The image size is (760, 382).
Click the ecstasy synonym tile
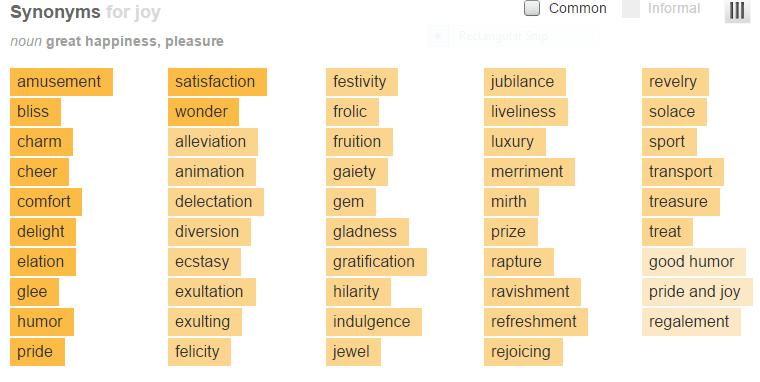coord(205,262)
